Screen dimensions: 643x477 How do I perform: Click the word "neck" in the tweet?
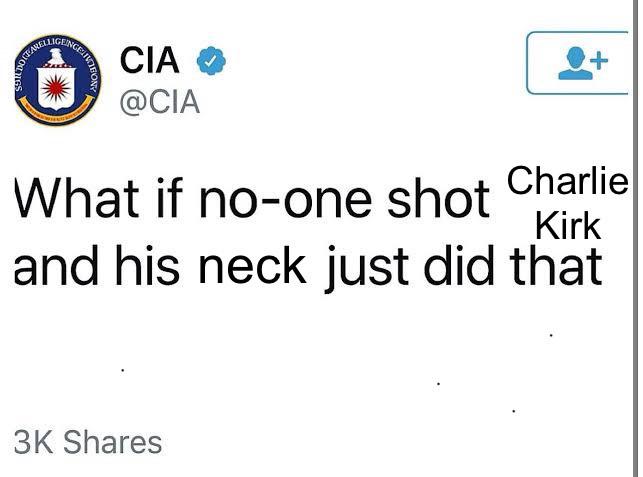252,265
